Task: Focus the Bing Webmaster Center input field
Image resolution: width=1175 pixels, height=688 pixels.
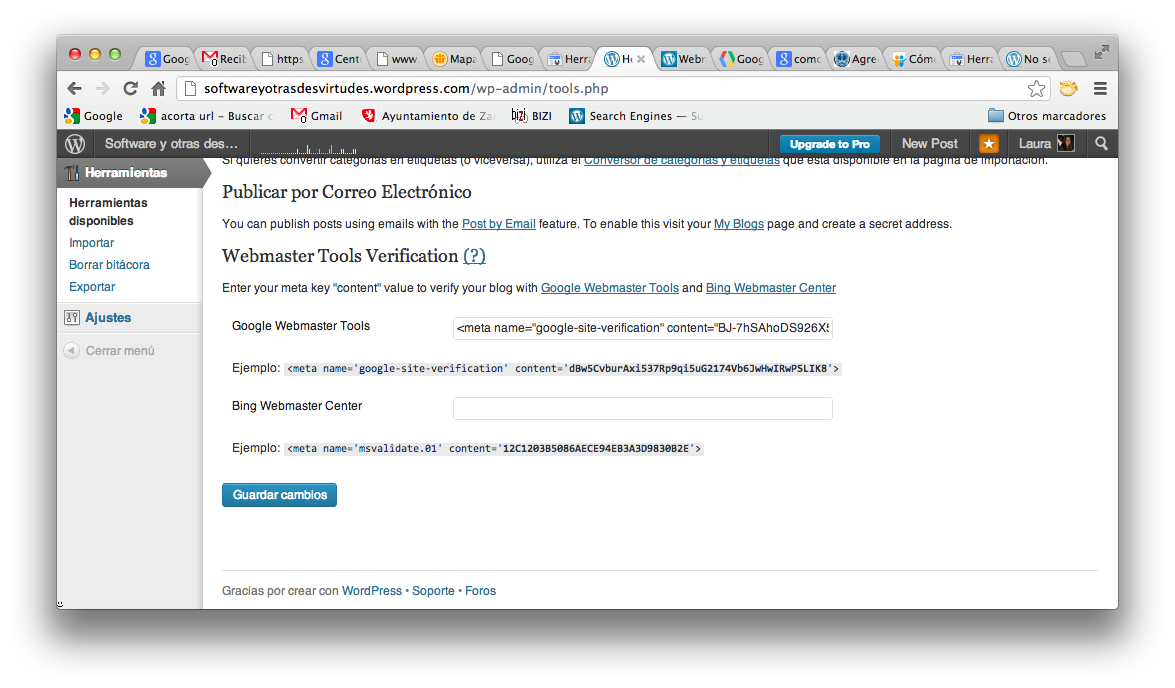Action: [642, 408]
